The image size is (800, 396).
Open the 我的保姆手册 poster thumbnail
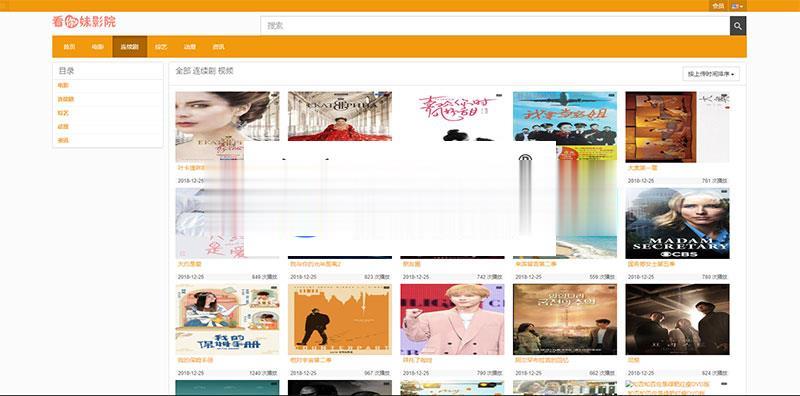(227, 319)
